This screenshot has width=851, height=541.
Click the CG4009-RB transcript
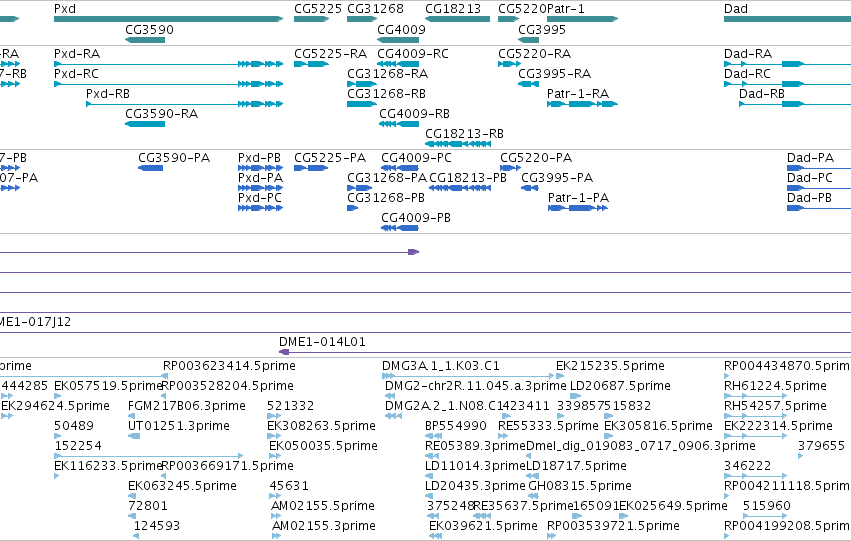(399, 124)
